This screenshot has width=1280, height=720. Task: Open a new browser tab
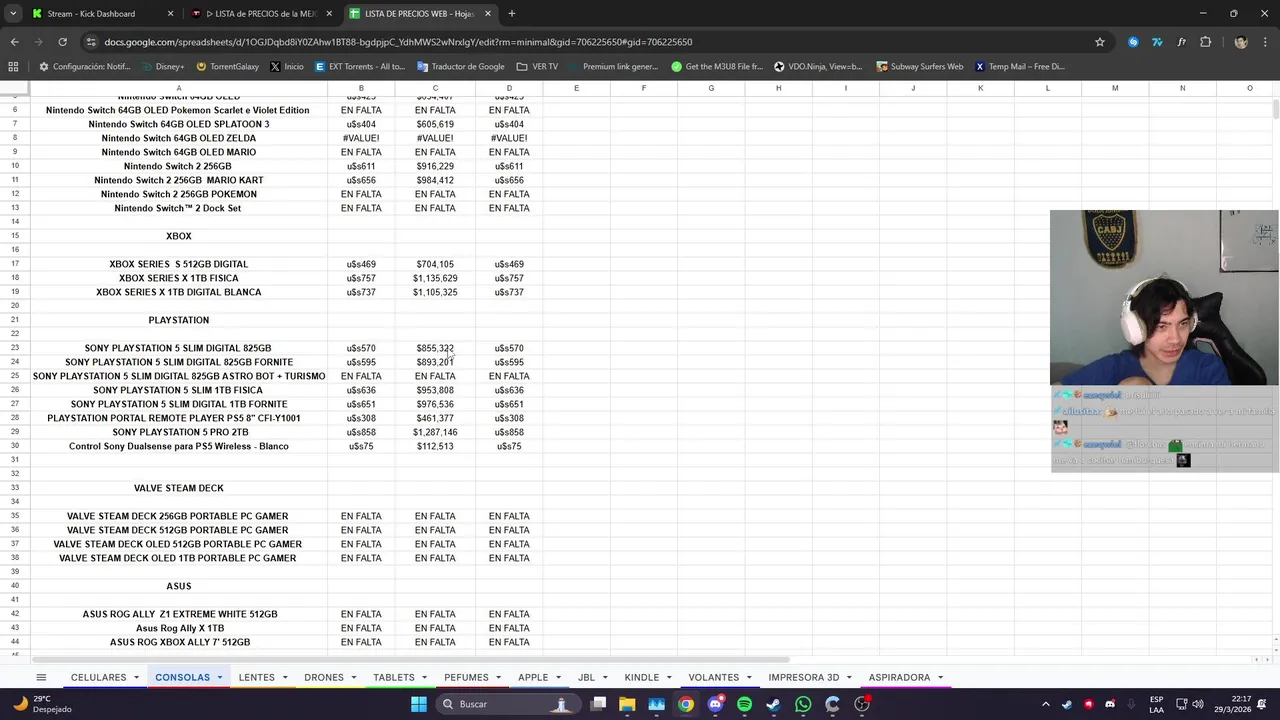point(511,14)
